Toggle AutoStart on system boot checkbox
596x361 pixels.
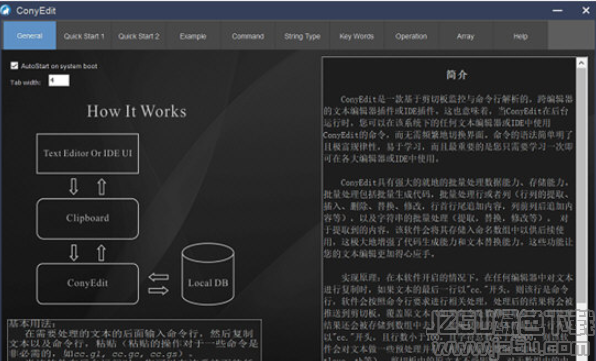pyautogui.click(x=14, y=66)
